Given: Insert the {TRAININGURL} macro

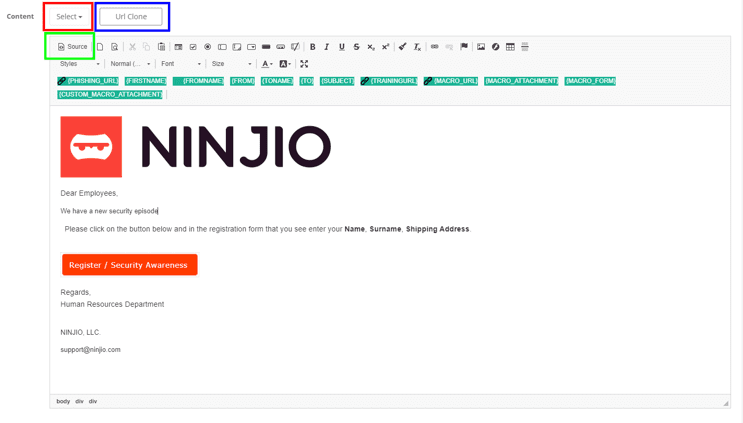Looking at the screenshot, I should [389, 81].
